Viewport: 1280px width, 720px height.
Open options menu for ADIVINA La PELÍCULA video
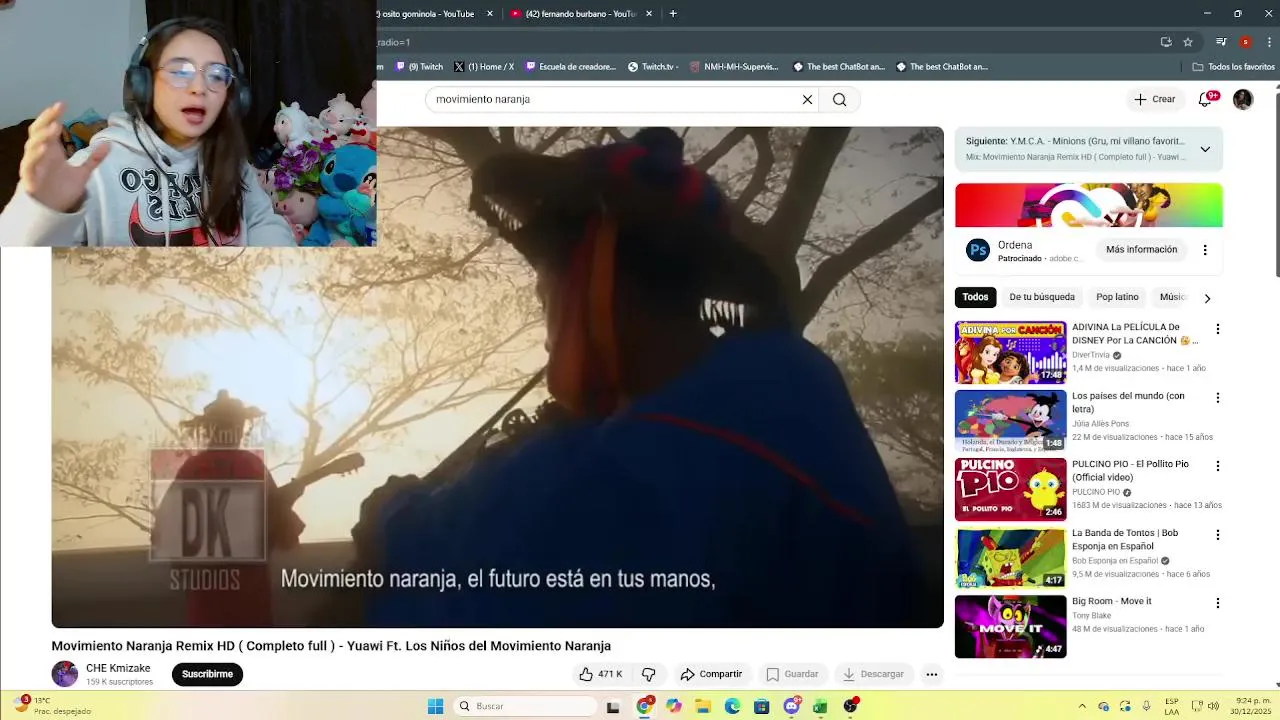click(1217, 329)
